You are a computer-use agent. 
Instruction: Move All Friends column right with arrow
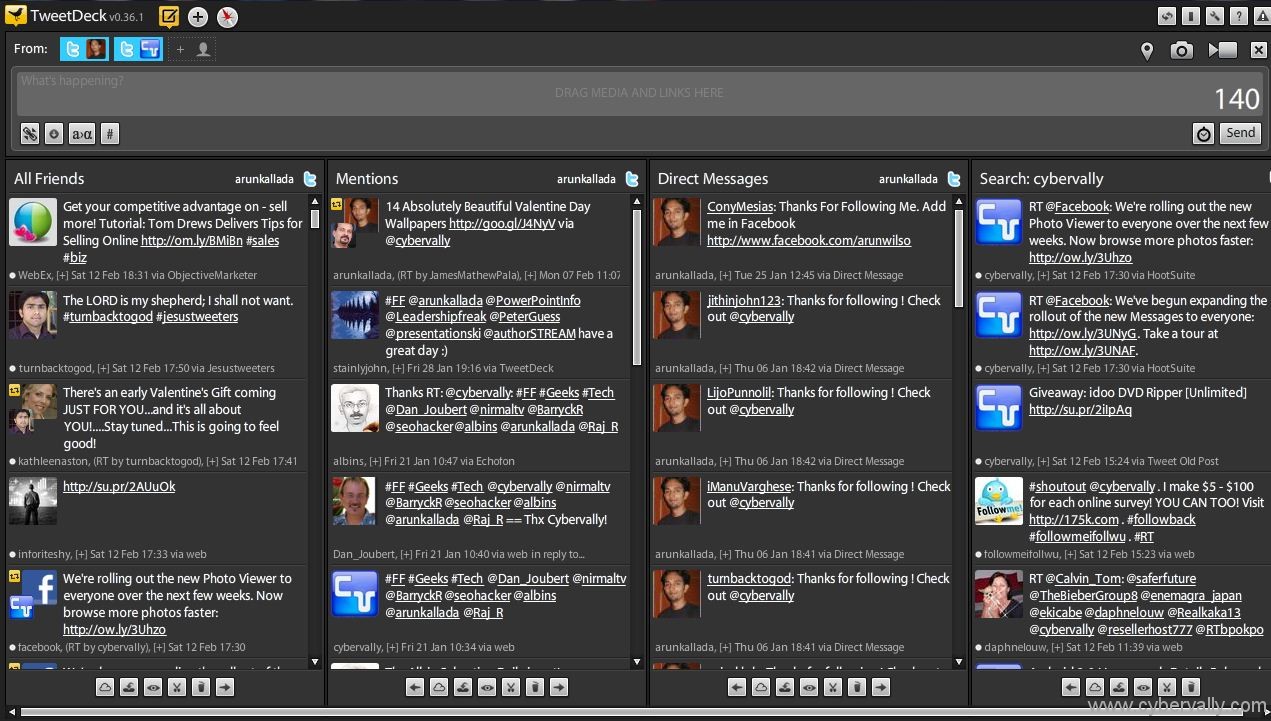pyautogui.click(x=225, y=687)
